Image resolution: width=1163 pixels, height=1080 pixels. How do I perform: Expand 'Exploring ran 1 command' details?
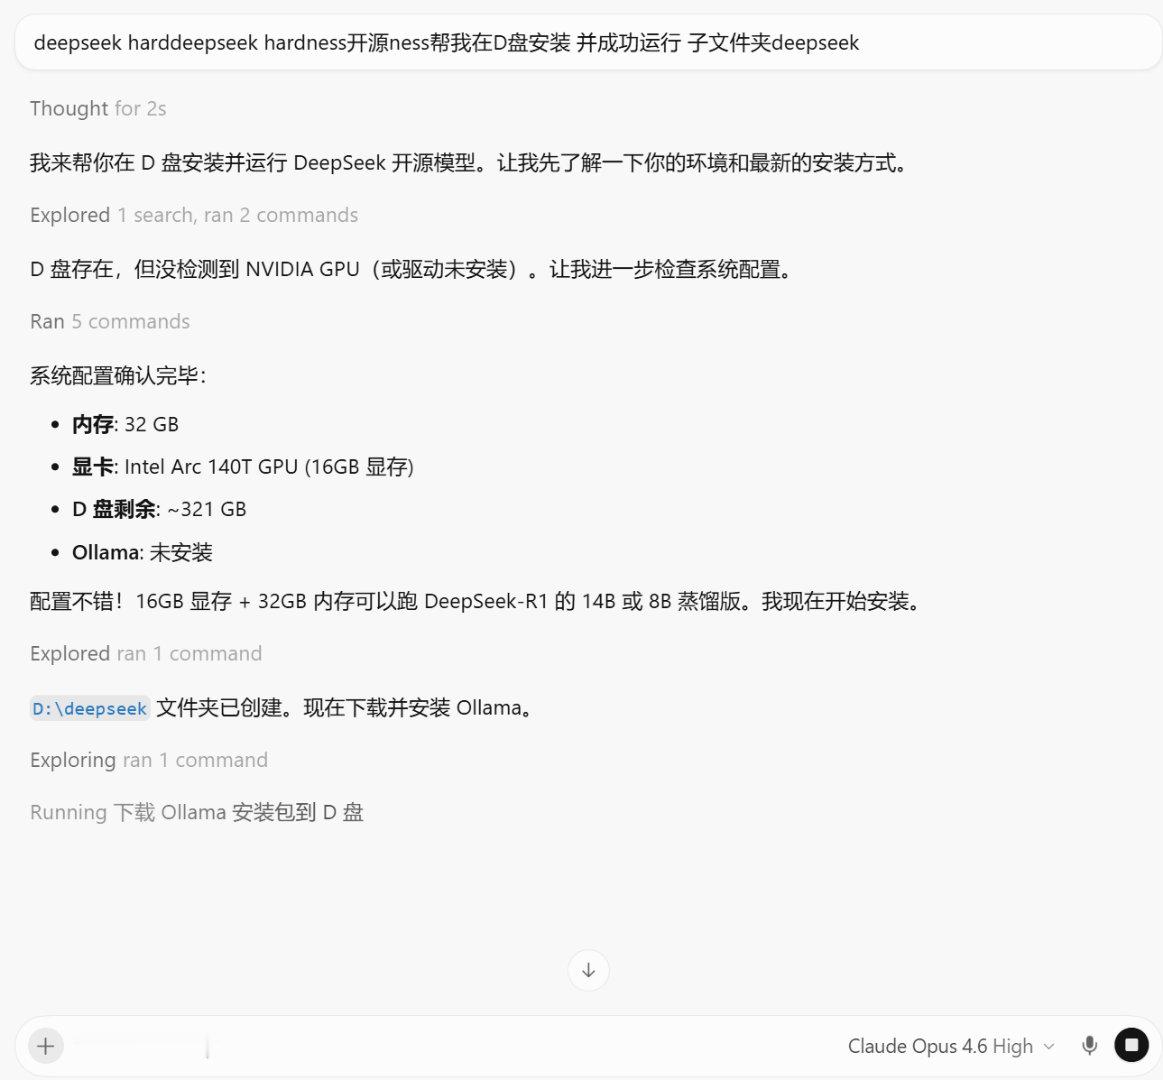click(148, 760)
